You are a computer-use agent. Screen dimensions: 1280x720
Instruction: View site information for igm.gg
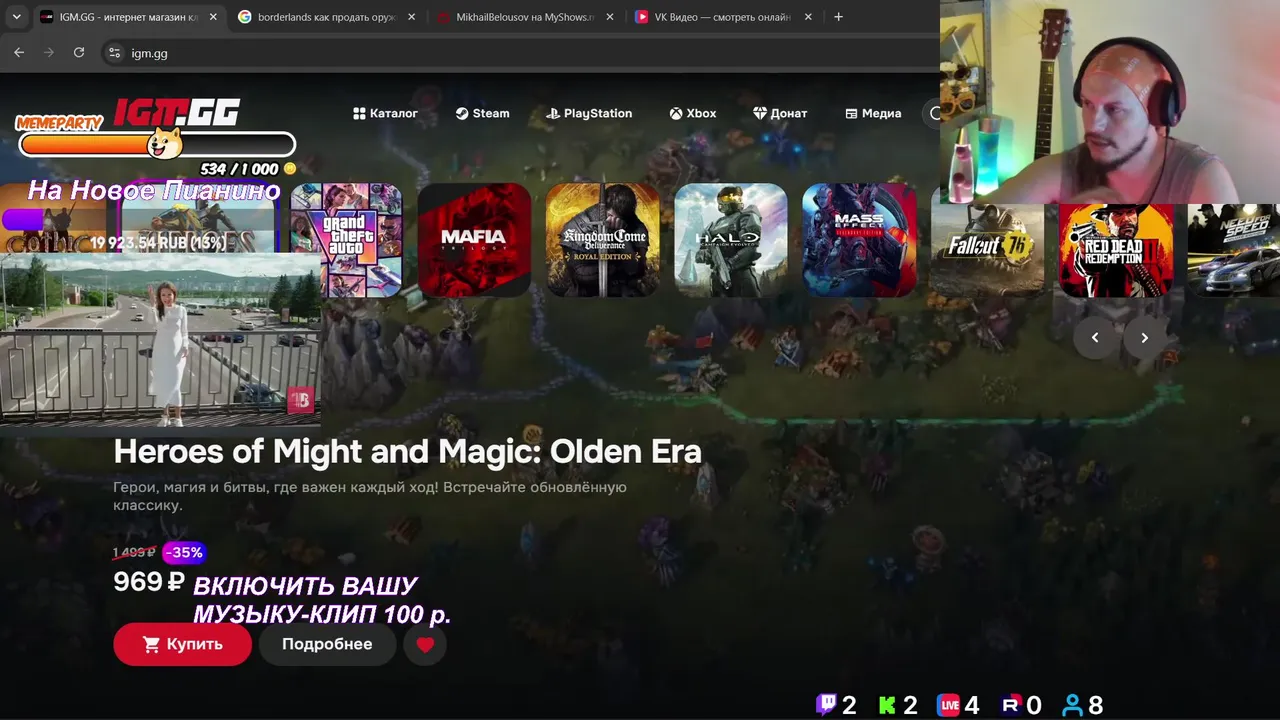(x=114, y=53)
